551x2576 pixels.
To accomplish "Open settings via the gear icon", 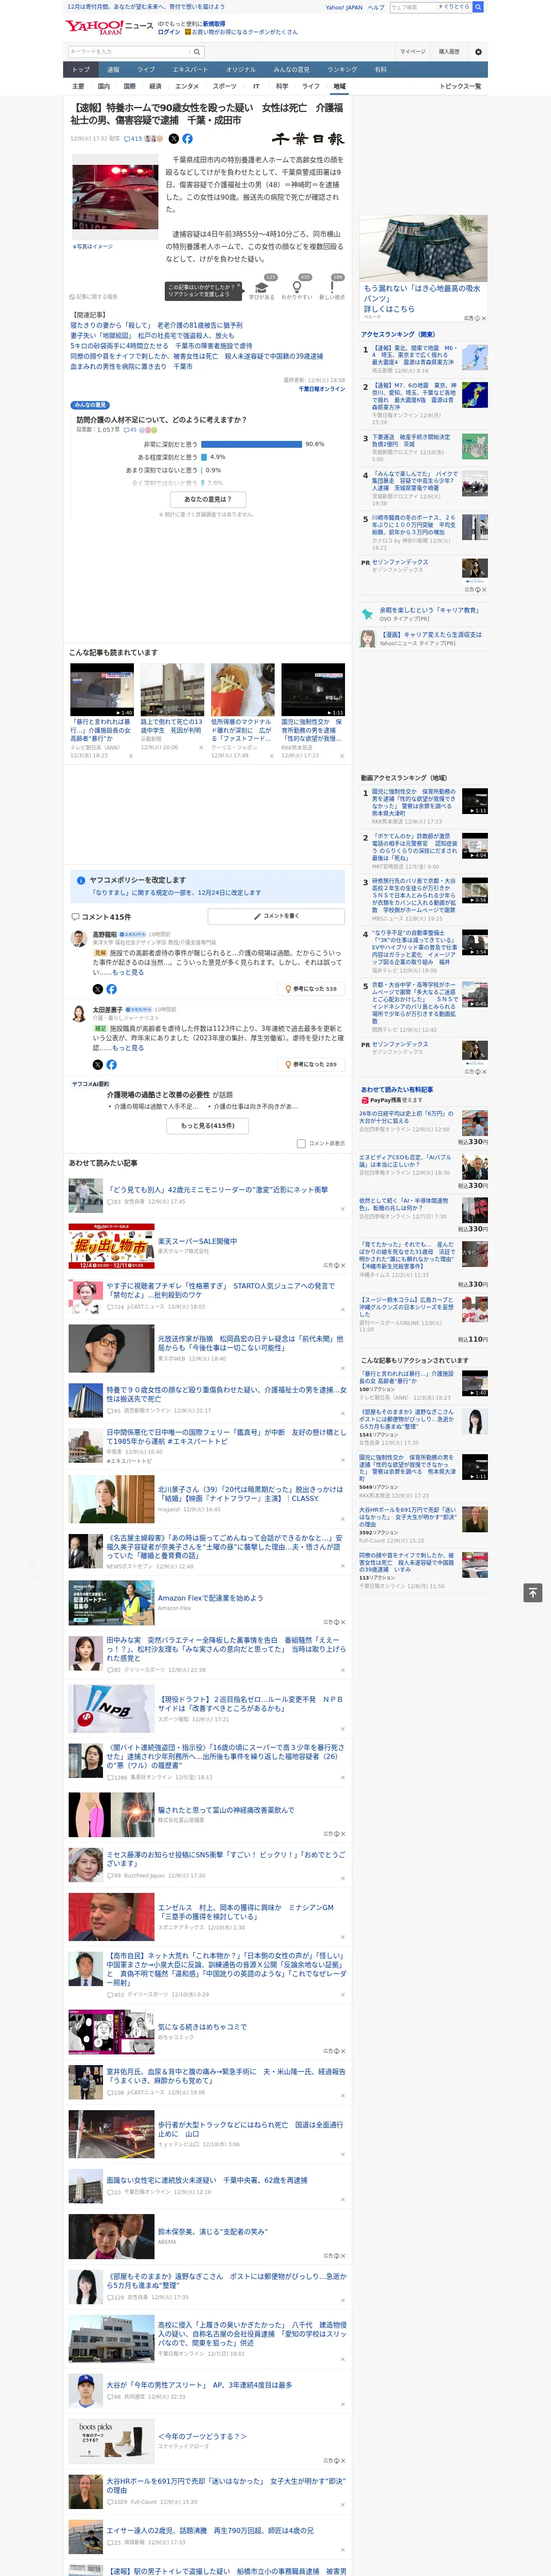I will click(478, 51).
